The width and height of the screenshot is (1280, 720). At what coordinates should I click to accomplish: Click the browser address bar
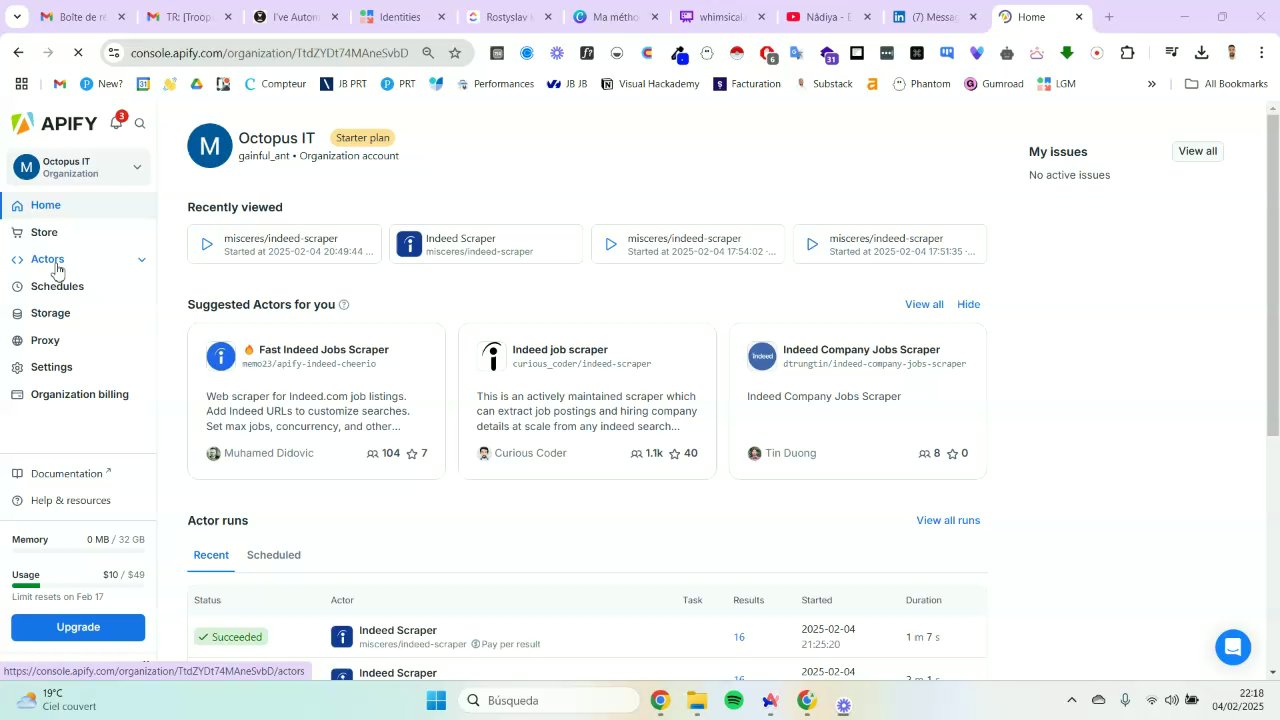(270, 53)
